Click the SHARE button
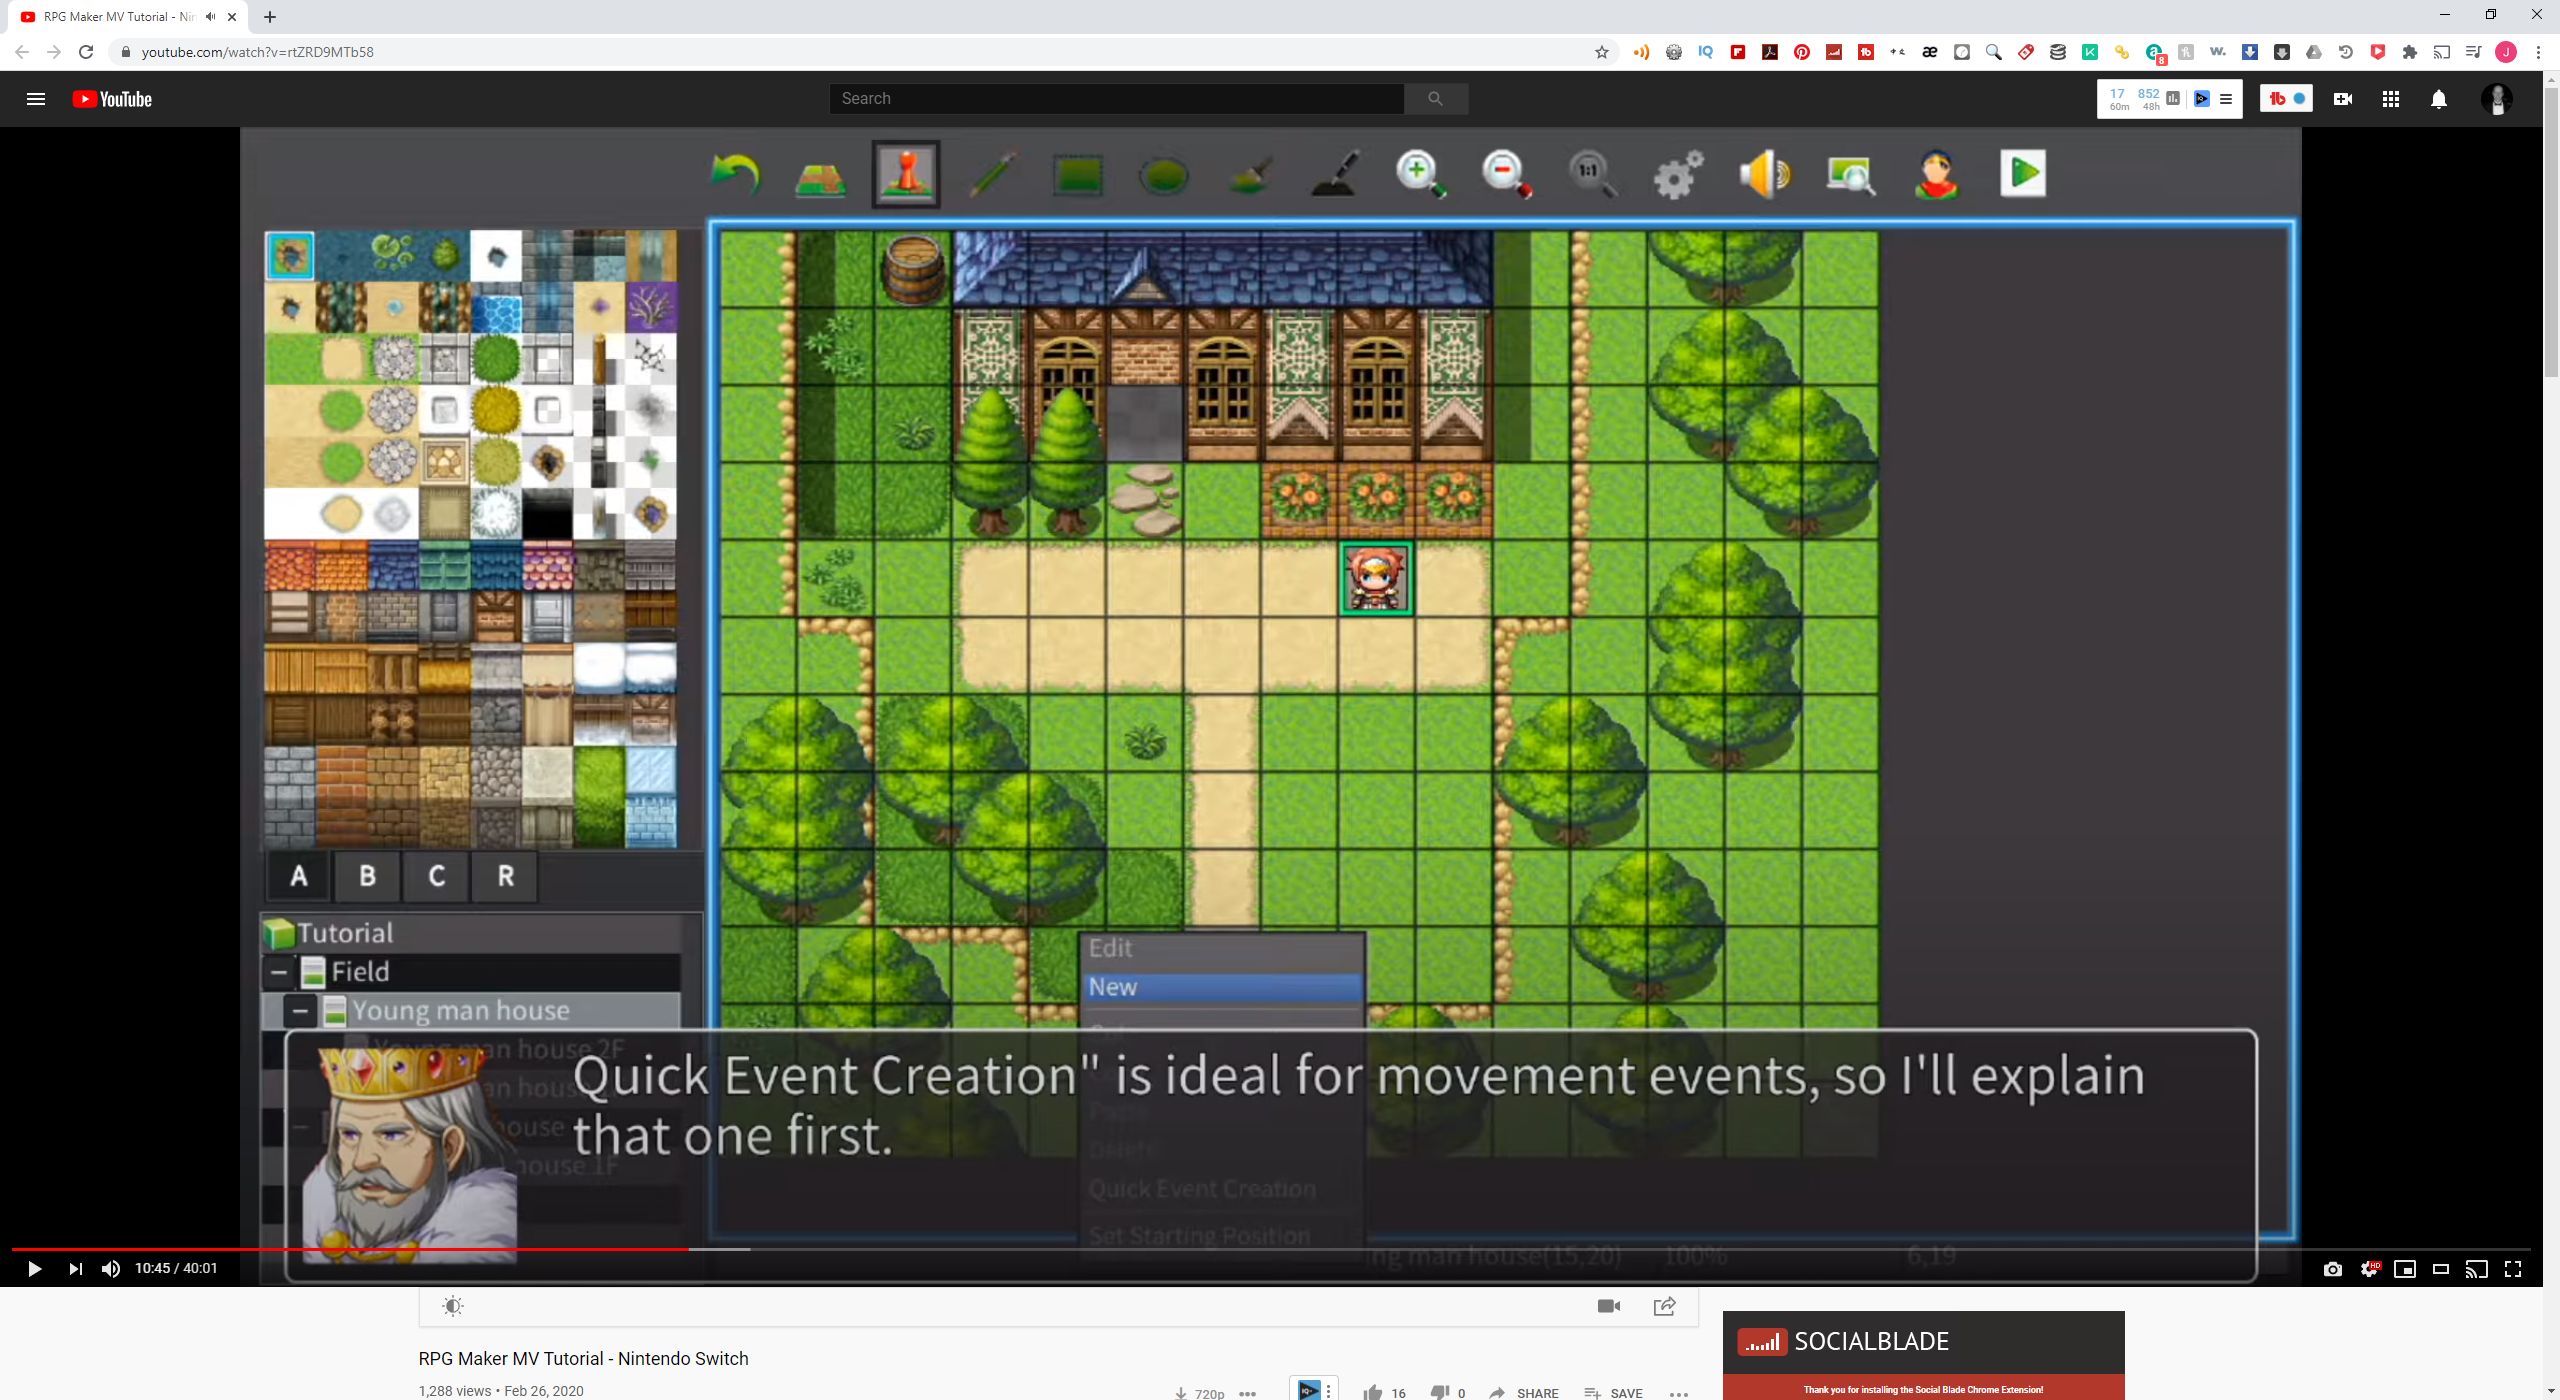The width and height of the screenshot is (2560, 1400). coord(1524,1392)
